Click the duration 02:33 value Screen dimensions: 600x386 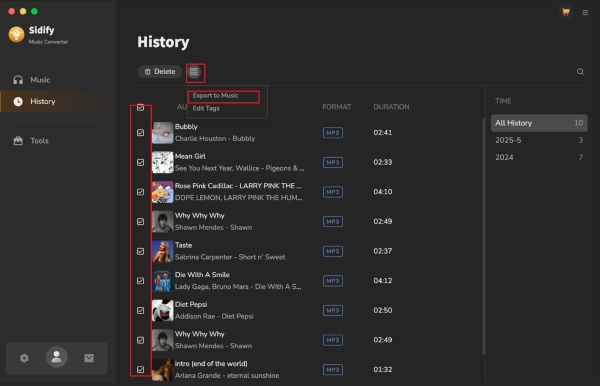(x=383, y=162)
